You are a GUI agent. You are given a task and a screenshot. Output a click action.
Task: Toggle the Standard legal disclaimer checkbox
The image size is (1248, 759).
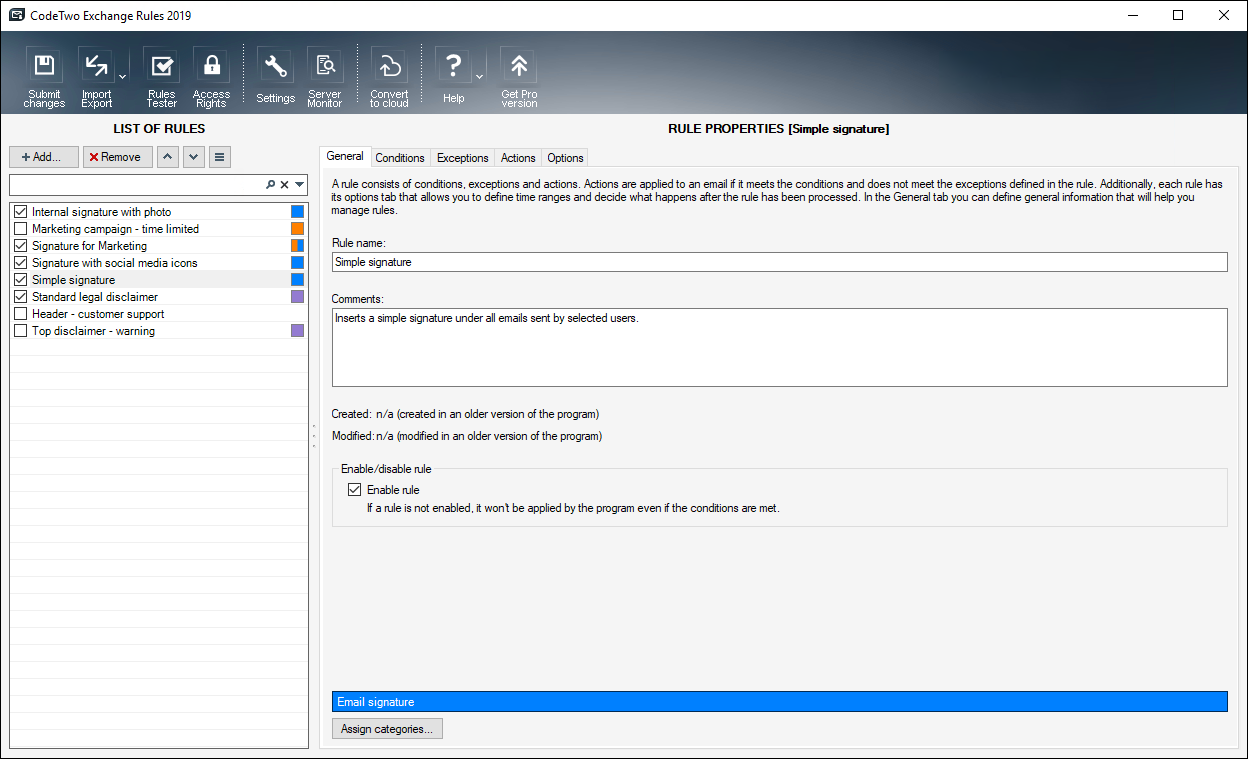pyautogui.click(x=20, y=297)
